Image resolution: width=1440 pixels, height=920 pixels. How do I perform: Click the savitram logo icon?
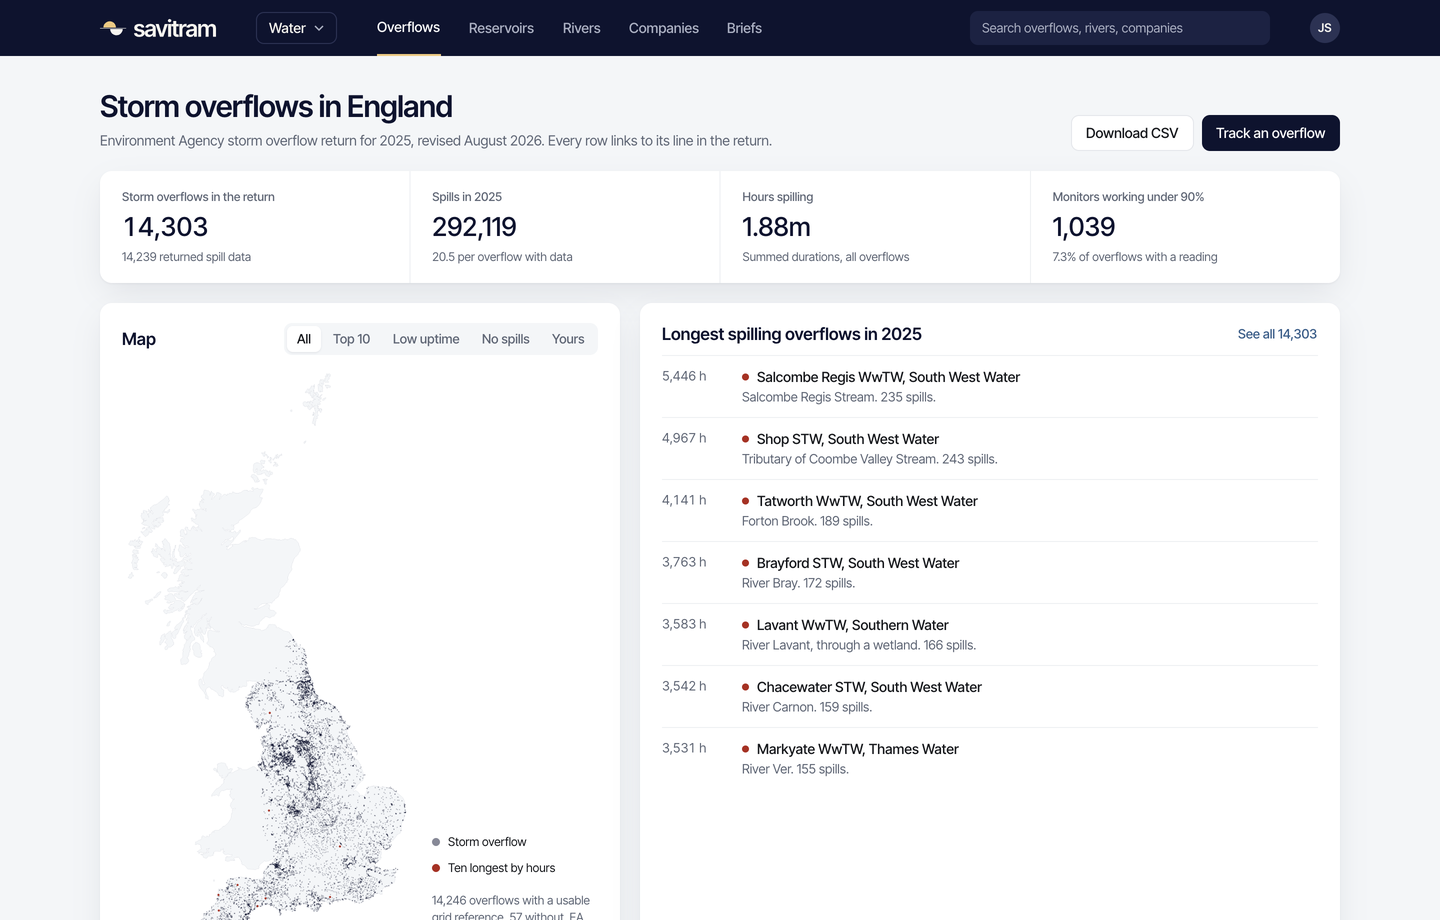(112, 28)
